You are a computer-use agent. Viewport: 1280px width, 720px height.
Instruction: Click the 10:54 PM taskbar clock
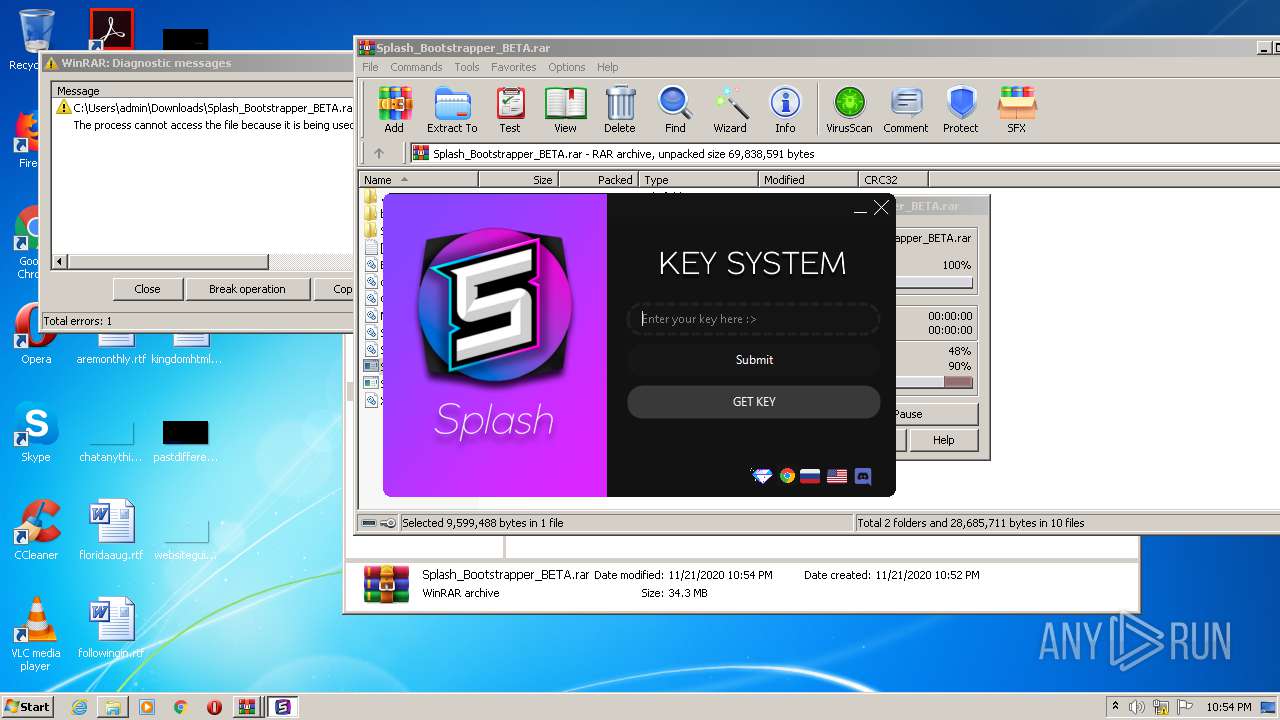coord(1228,707)
